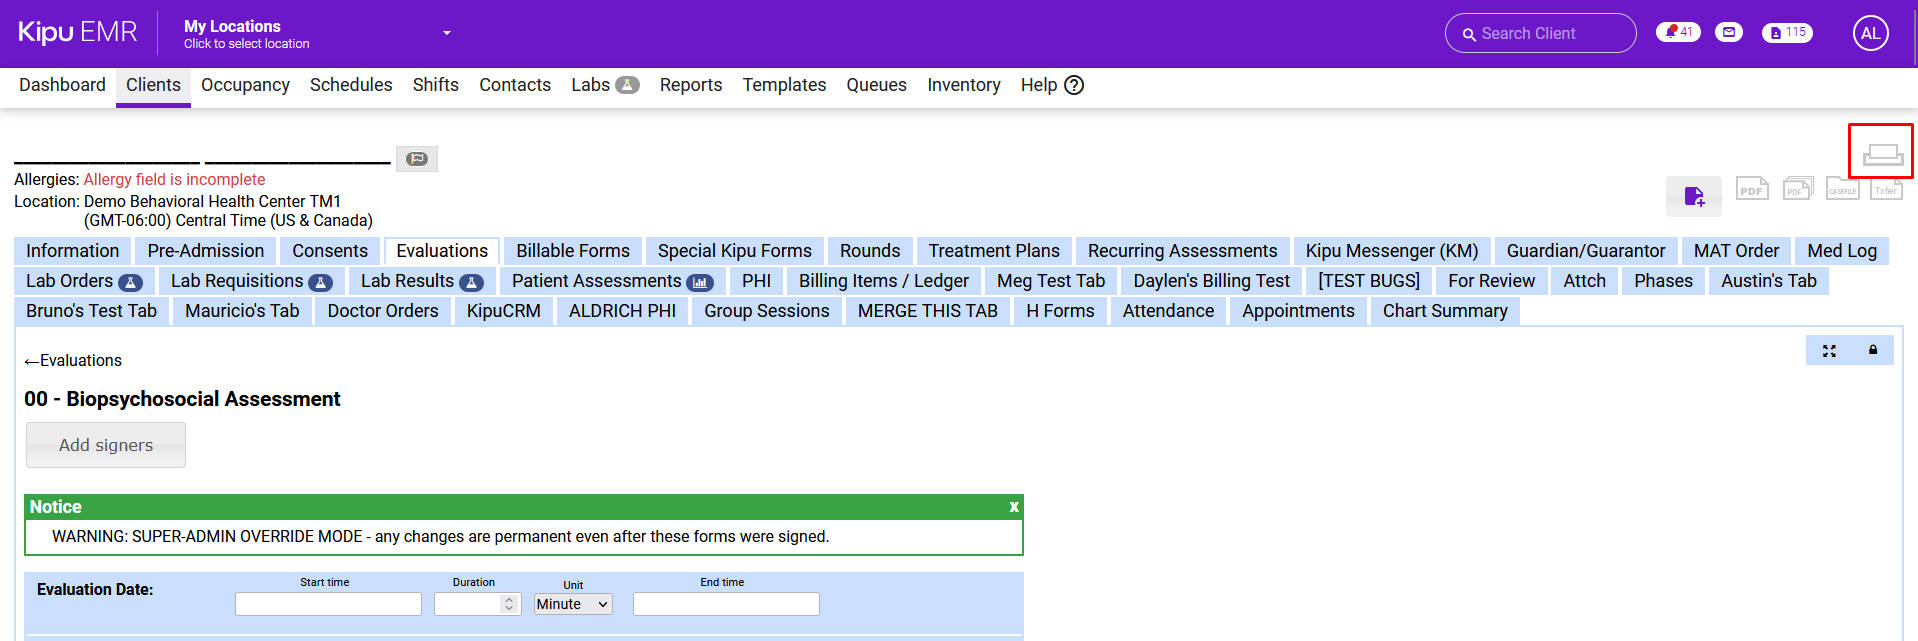The image size is (1918, 641).
Task: Open the mail envelope icon
Action: click(1729, 32)
